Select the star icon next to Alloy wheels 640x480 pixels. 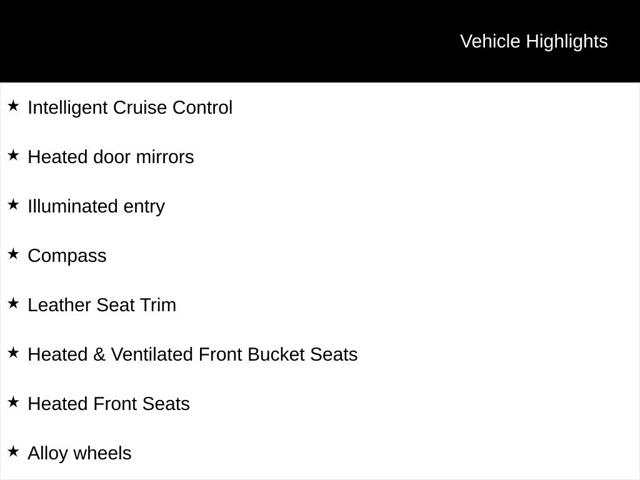[13, 451]
